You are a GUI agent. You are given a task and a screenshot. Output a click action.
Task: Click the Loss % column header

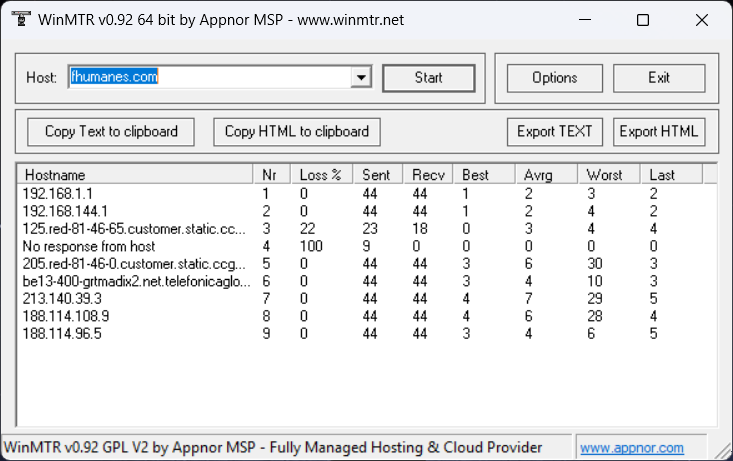point(322,174)
